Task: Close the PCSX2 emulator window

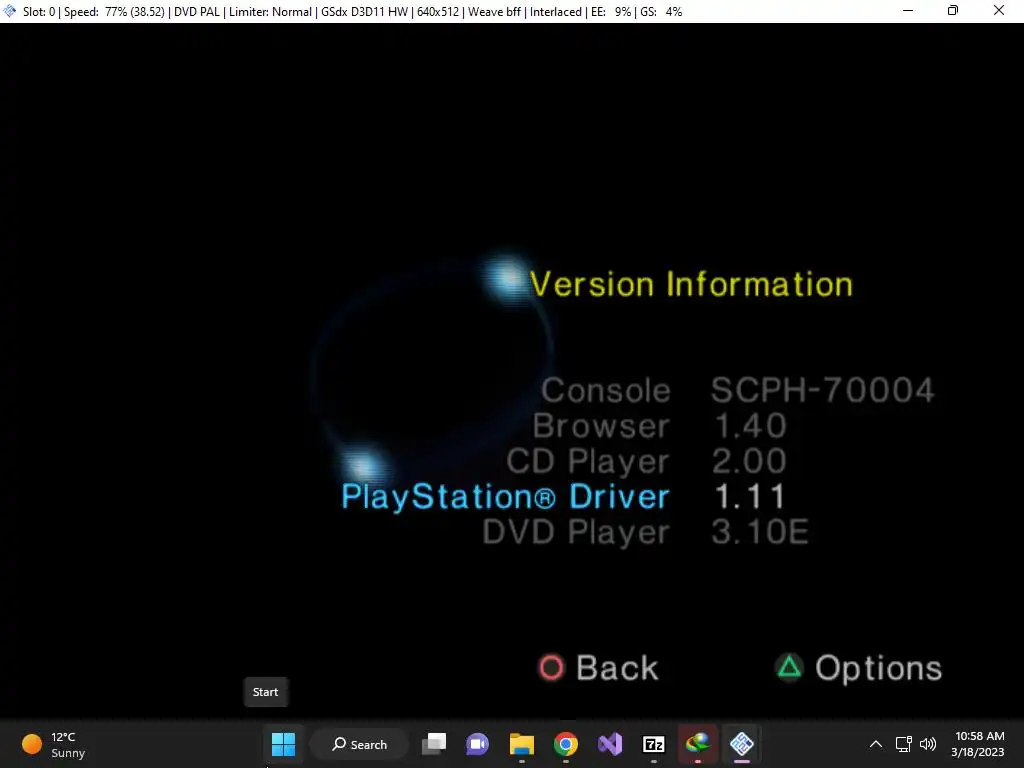Action: pos(999,10)
